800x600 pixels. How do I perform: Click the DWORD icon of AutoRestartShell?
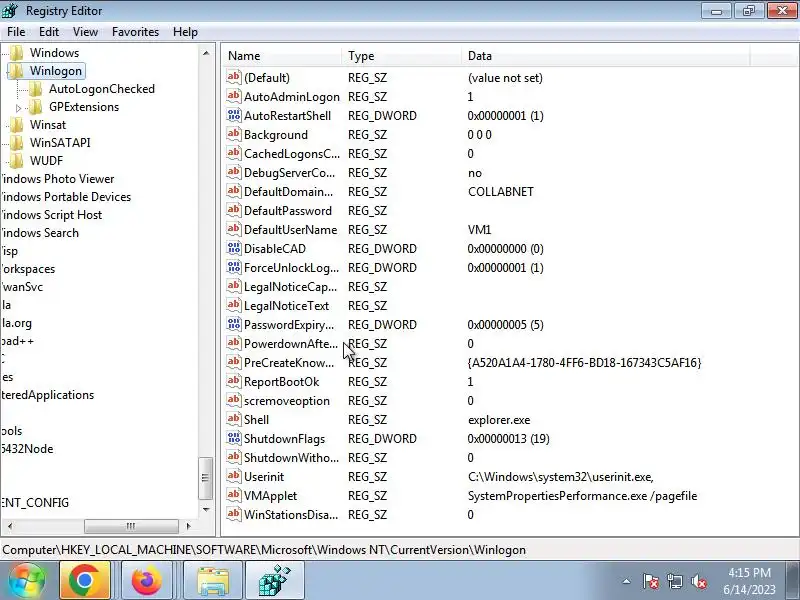coord(234,115)
